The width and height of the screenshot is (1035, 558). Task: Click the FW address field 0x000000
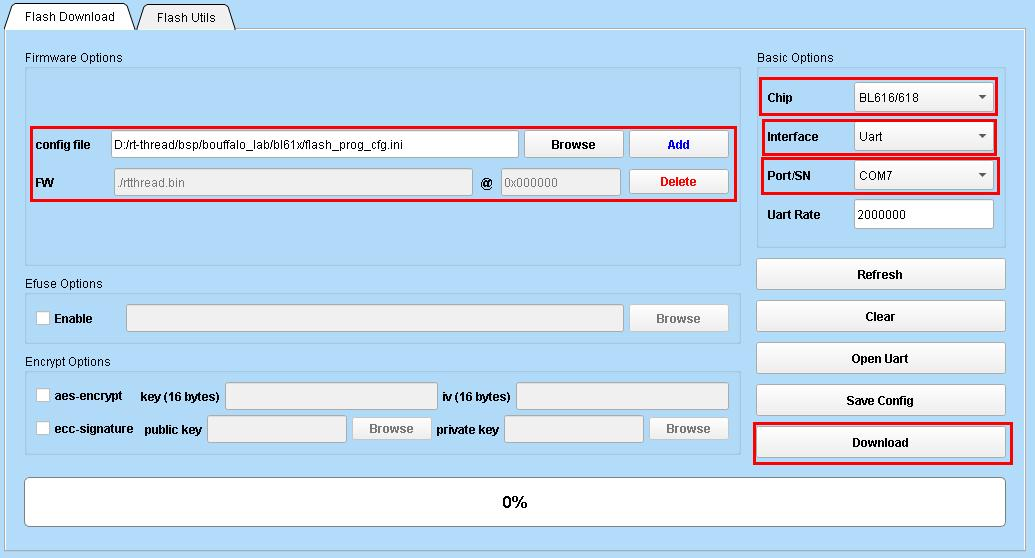tap(560, 182)
